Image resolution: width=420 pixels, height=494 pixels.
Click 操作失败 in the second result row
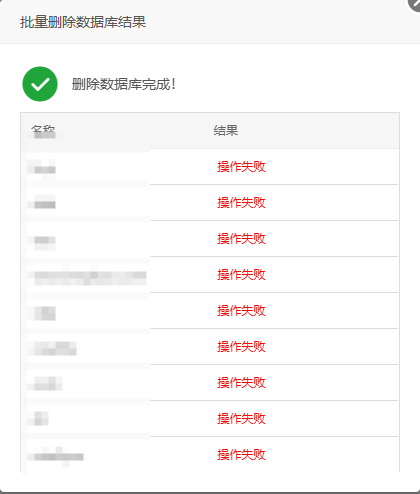point(241,202)
